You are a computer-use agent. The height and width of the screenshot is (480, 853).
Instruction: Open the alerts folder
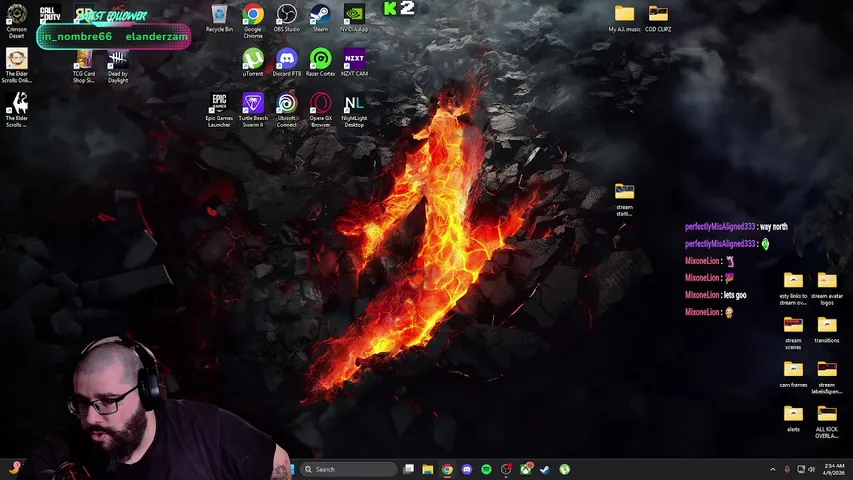793,419
